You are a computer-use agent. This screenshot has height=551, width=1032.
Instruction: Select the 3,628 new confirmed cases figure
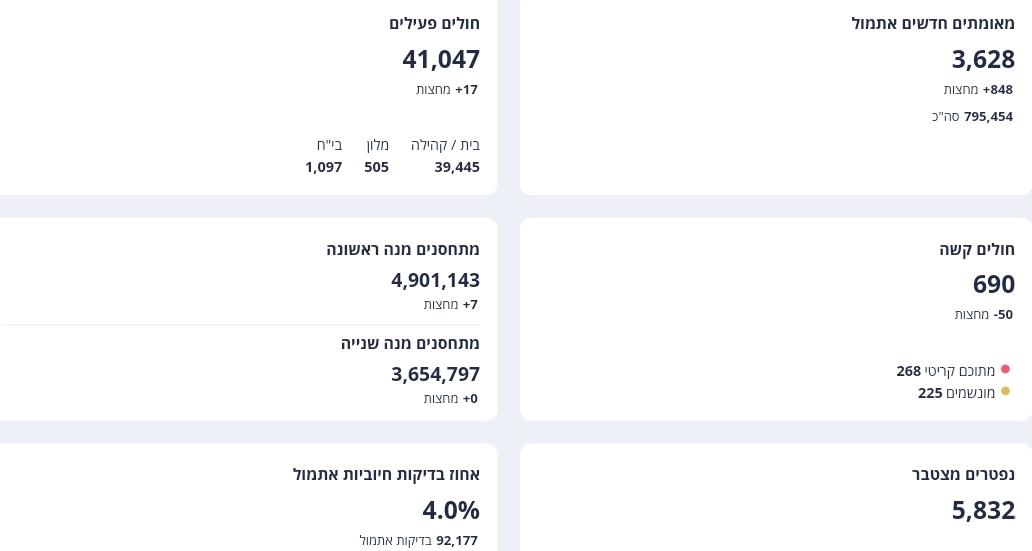(x=983, y=60)
